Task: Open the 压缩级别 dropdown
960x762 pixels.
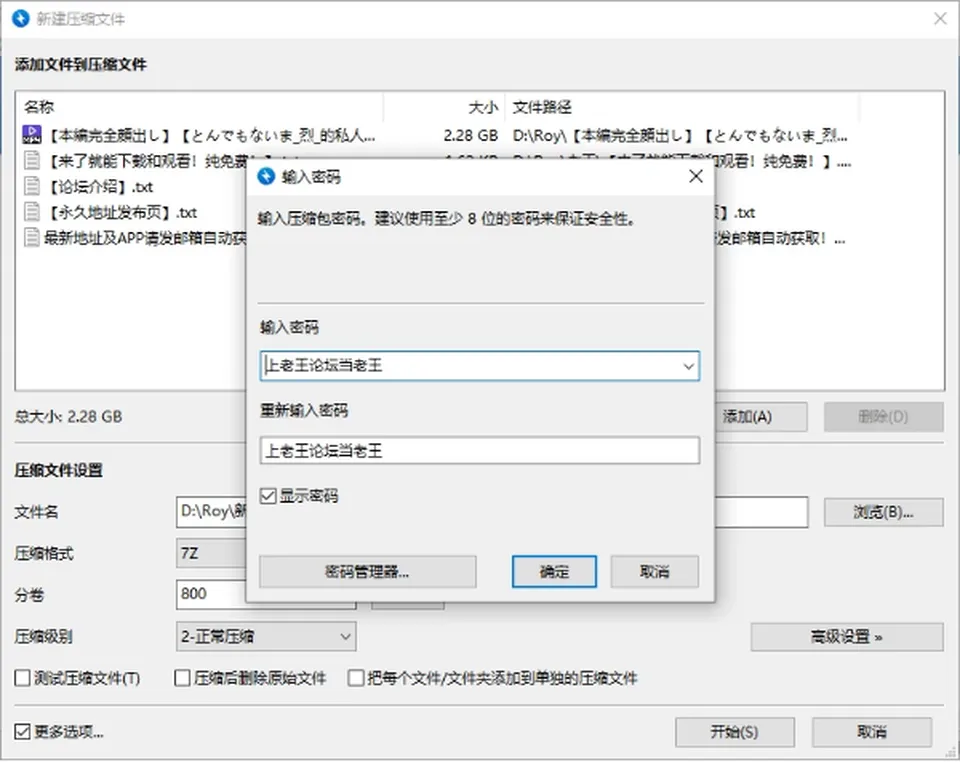Action: (x=266, y=637)
